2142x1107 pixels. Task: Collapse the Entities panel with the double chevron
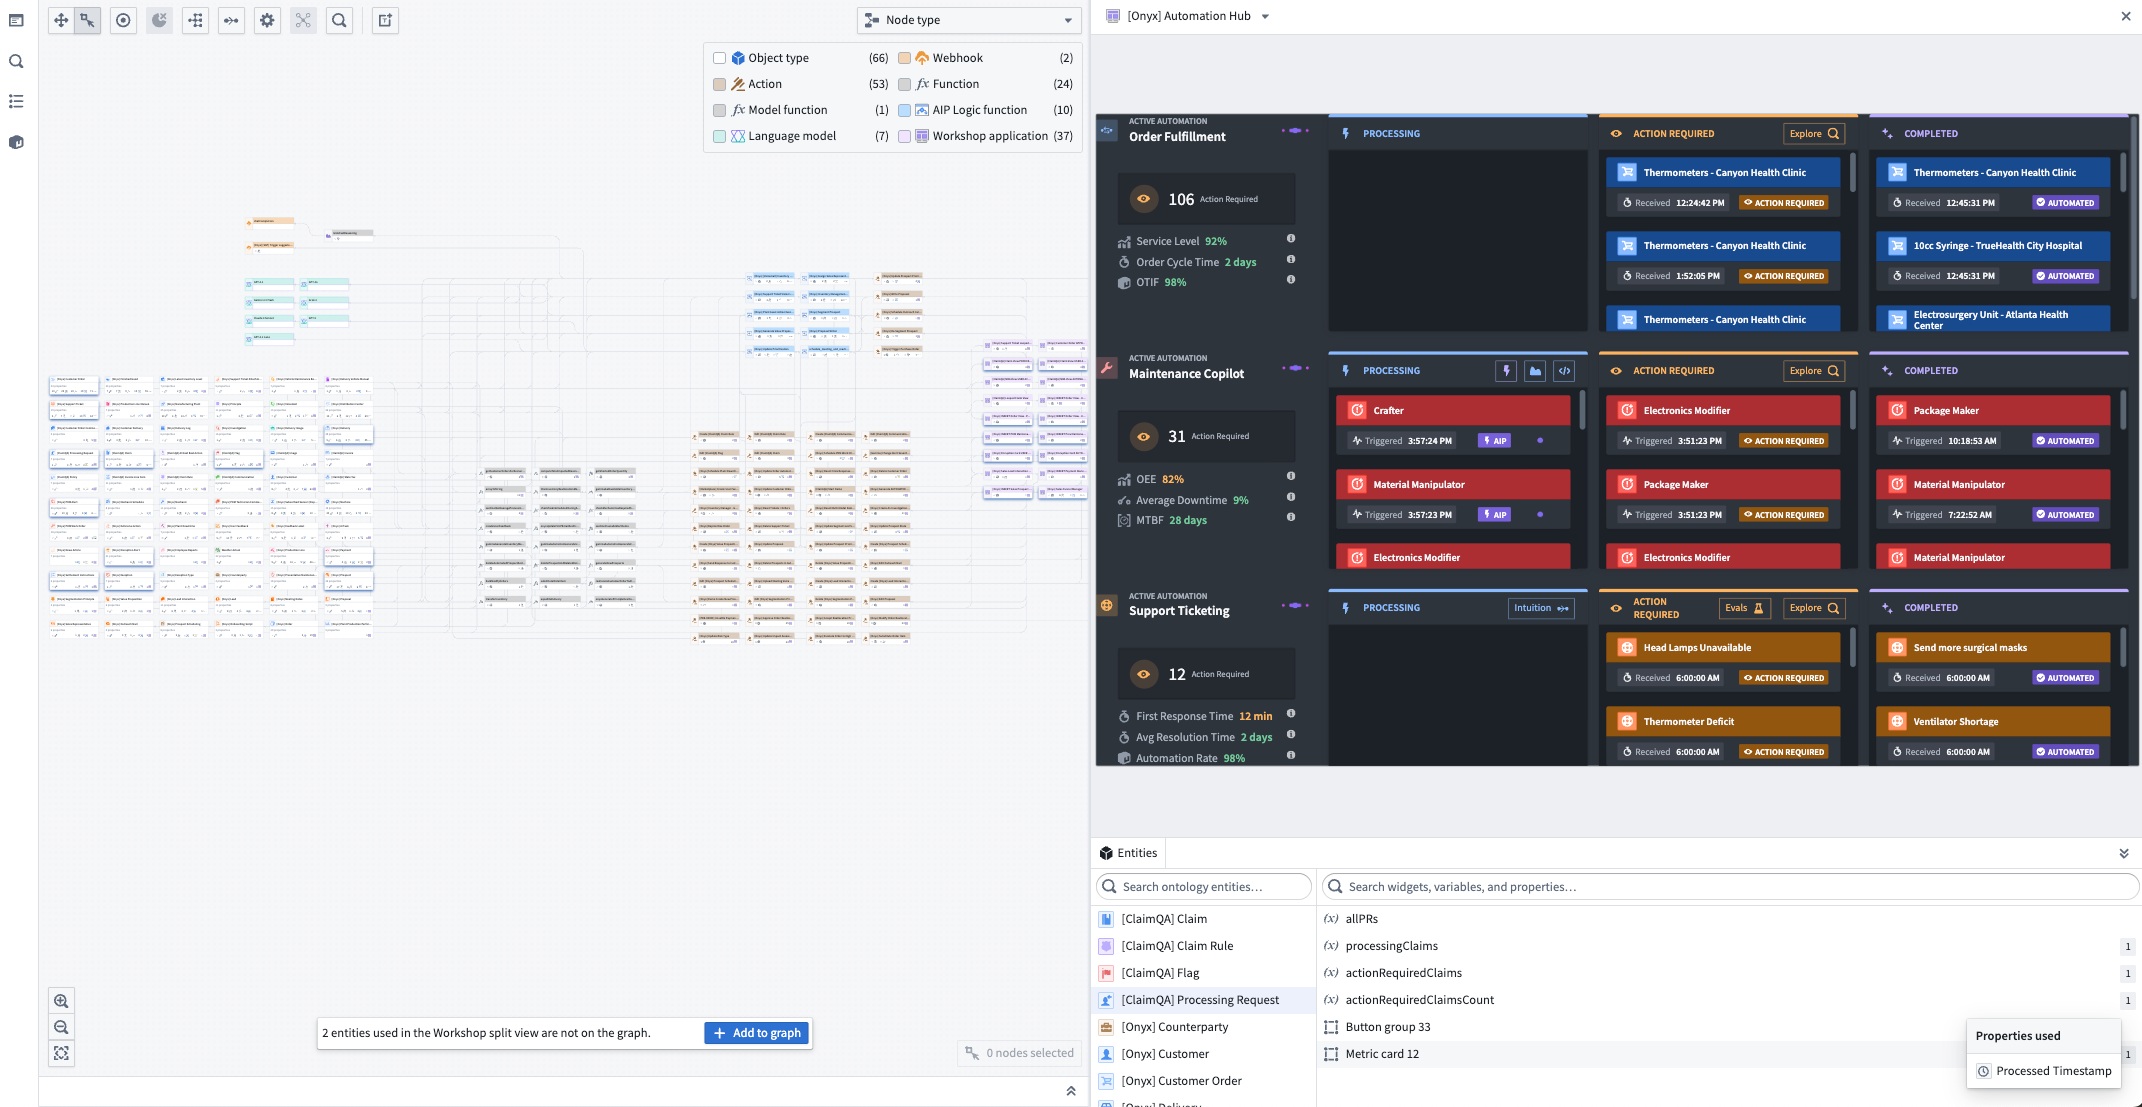(2124, 853)
